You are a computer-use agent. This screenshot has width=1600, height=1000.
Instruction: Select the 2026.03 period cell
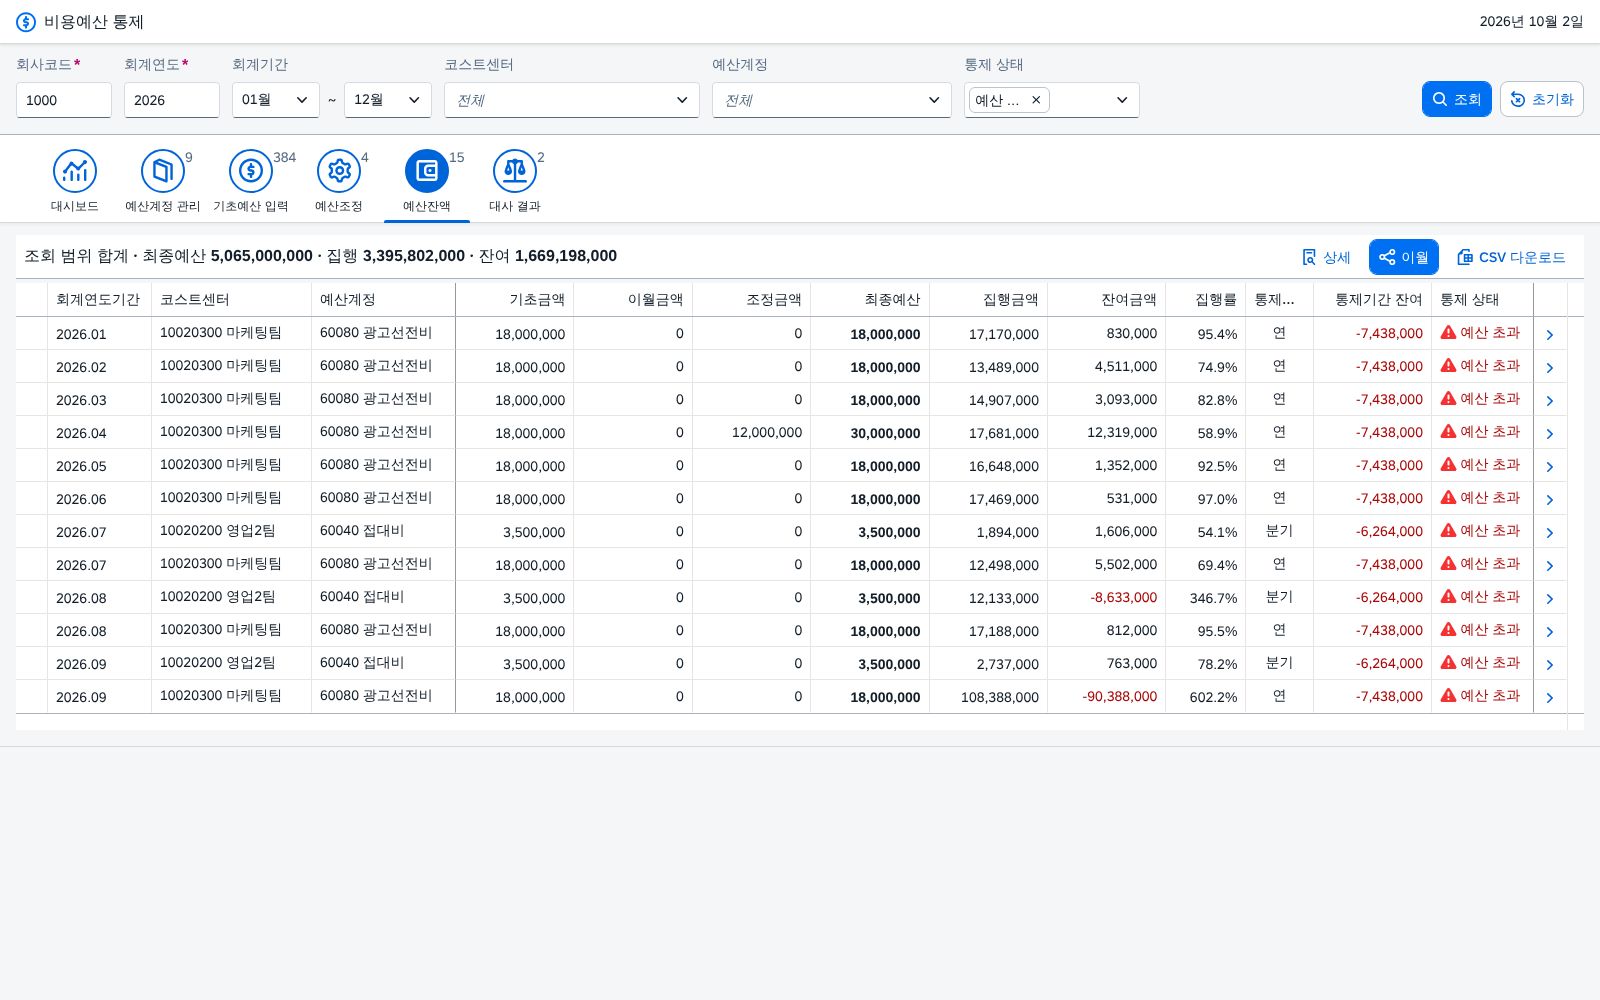coord(99,400)
